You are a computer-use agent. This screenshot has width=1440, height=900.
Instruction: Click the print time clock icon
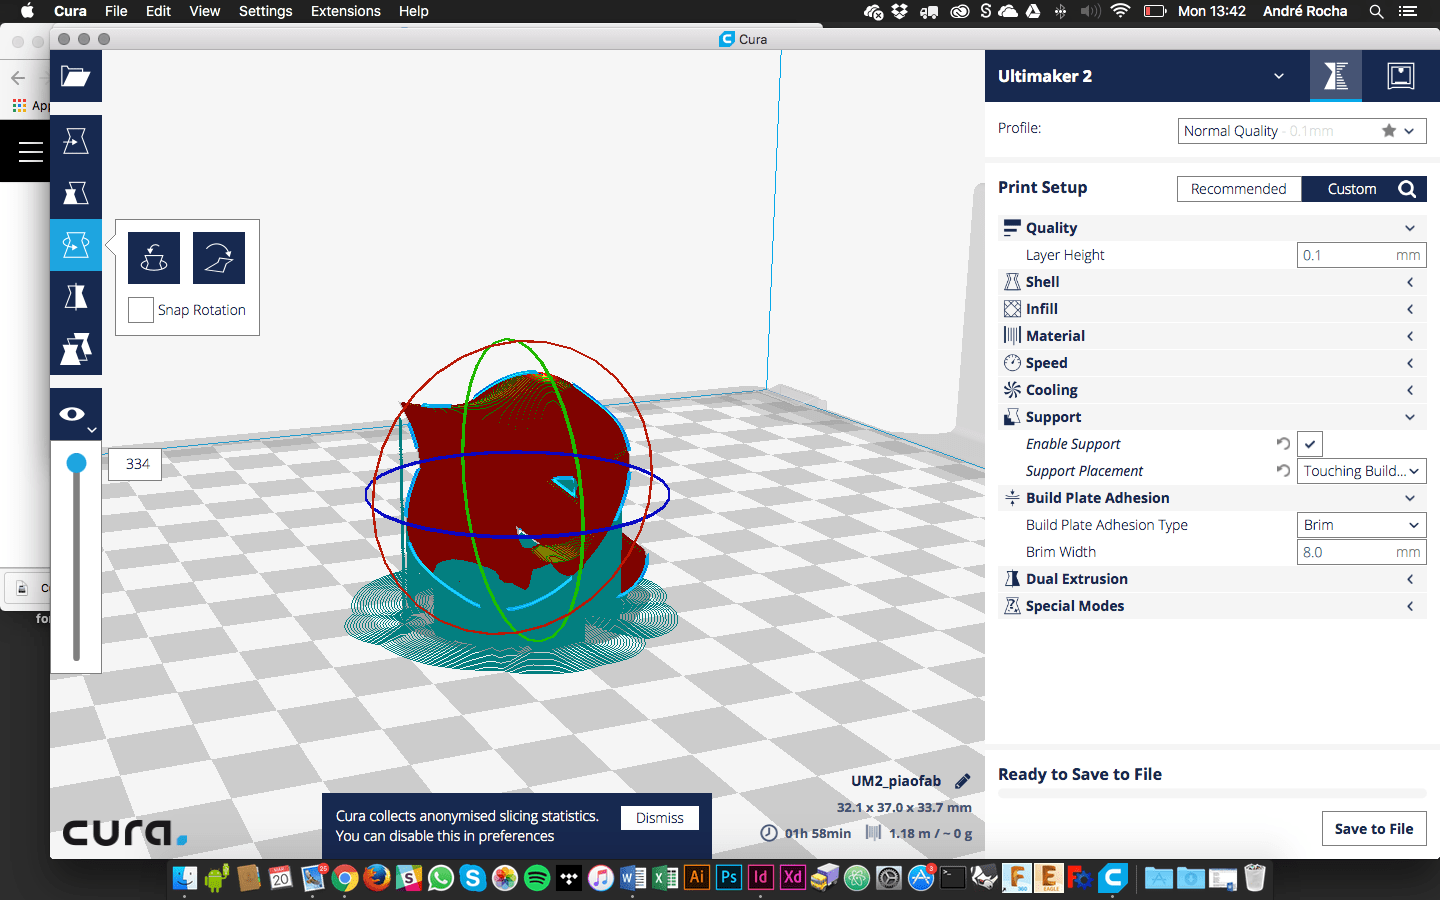769,833
